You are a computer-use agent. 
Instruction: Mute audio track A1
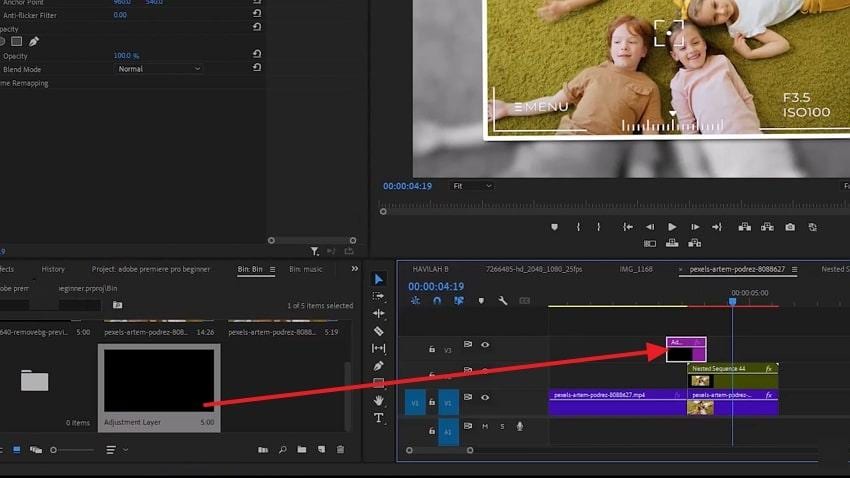(485, 427)
